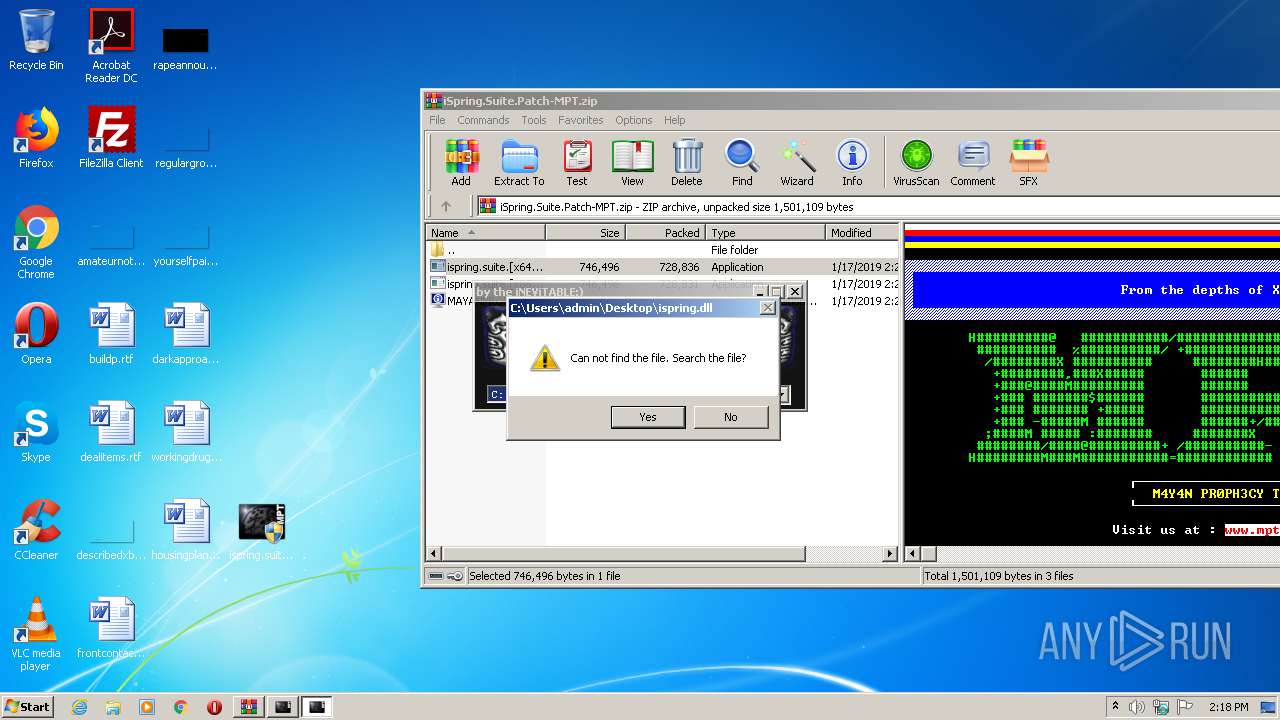Open Windows Media Player in taskbar
Screen dimensions: 1280x720
coord(147,707)
